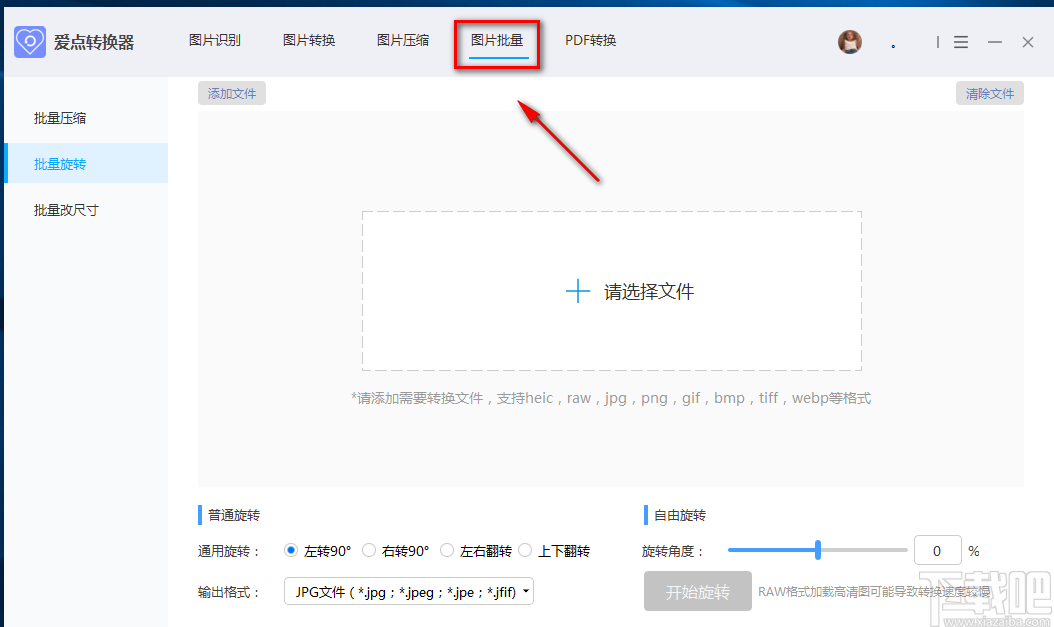Enable the 左右翻转 flip option
This screenshot has width=1054, height=627.
pos(447,550)
